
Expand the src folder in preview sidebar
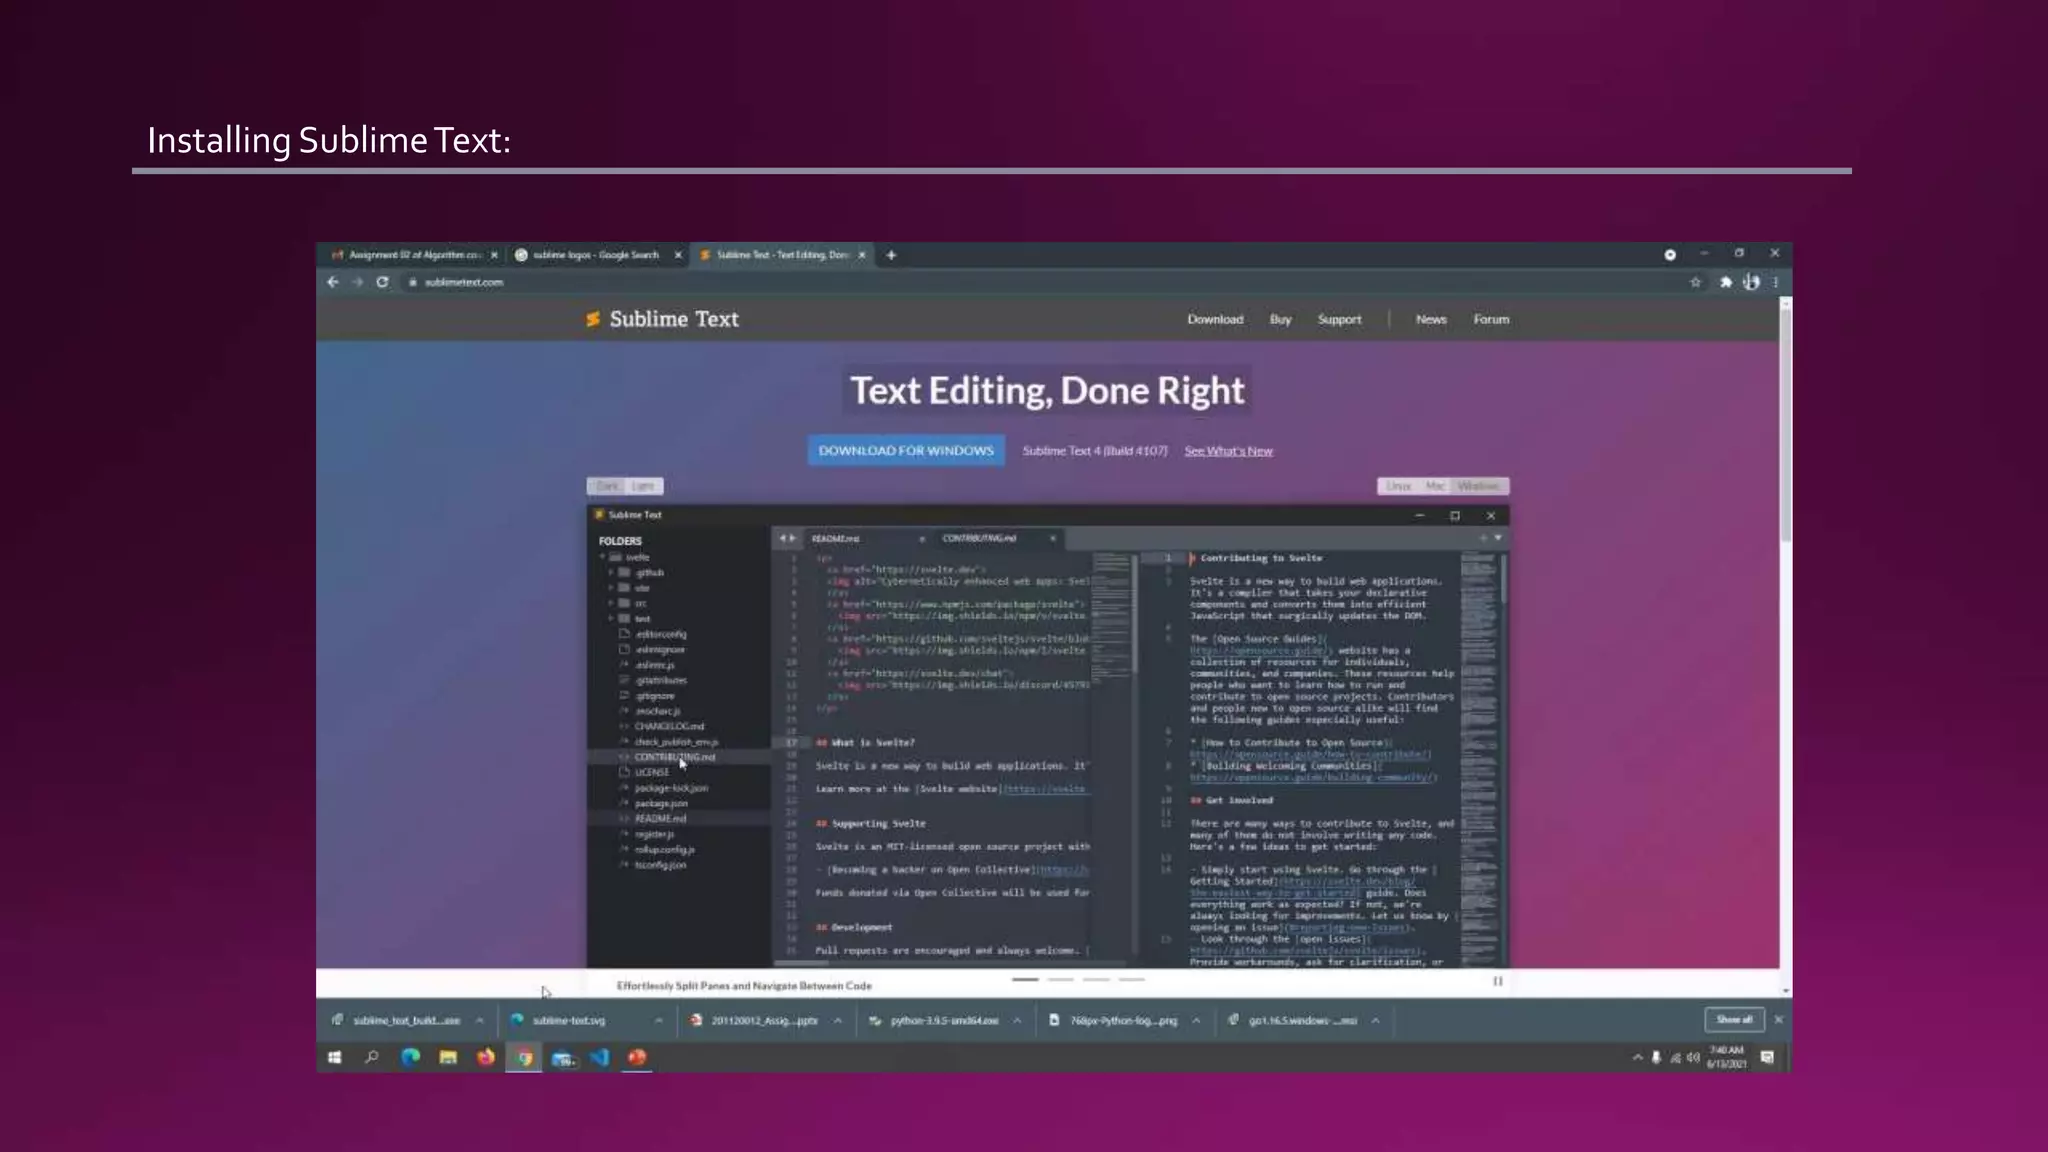[x=611, y=603]
